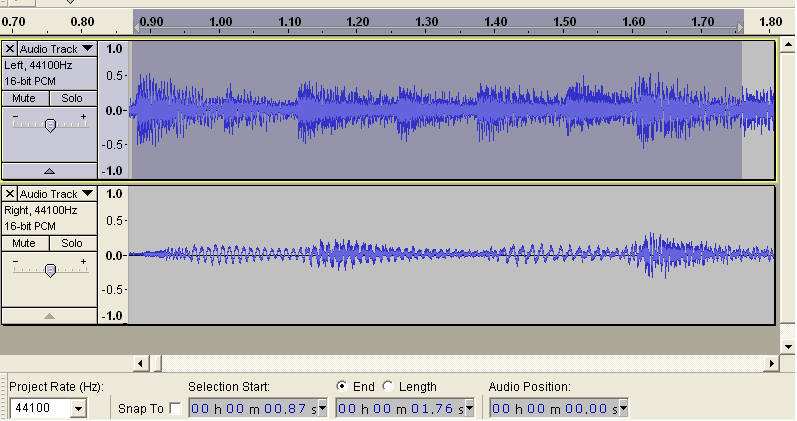
Task: Click the selection start arrow on the ruler
Action: pos(136,28)
